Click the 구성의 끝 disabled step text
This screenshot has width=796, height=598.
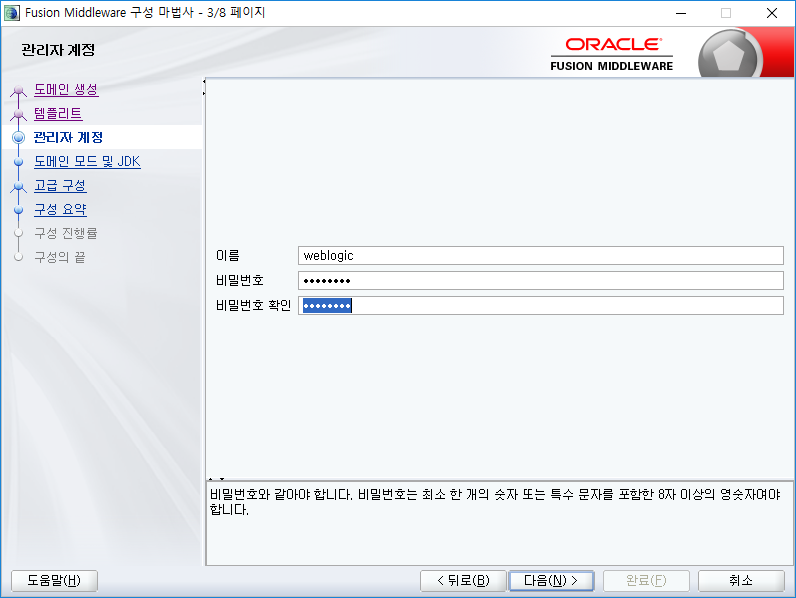(60, 257)
